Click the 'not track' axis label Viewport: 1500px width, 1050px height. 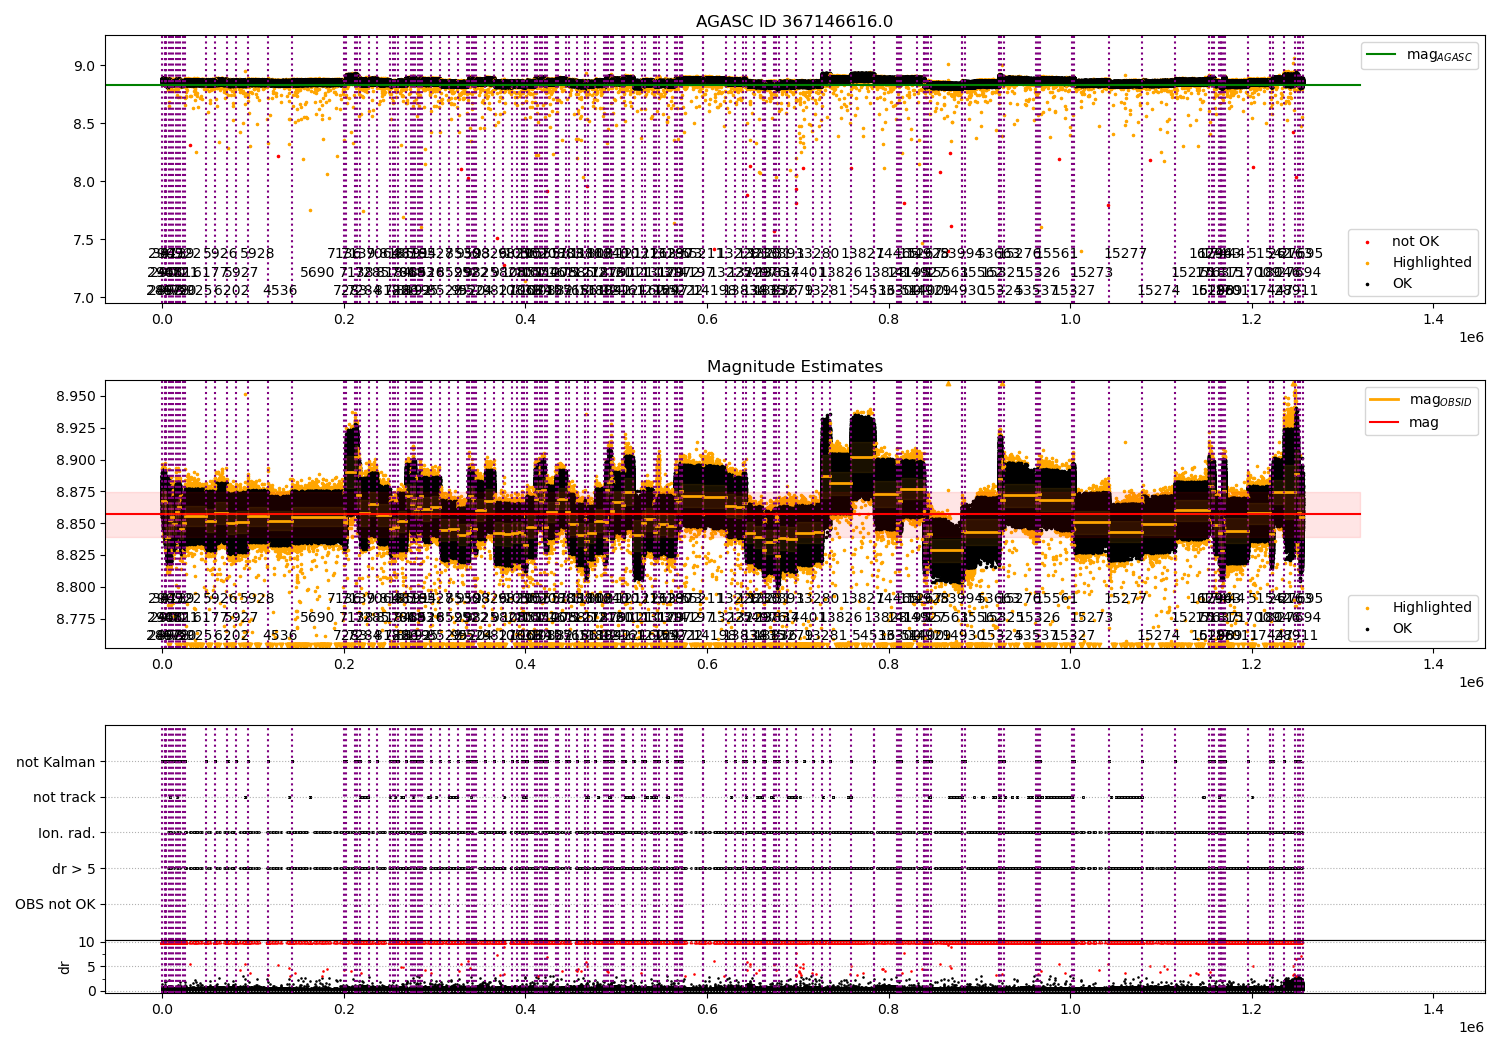(64, 797)
